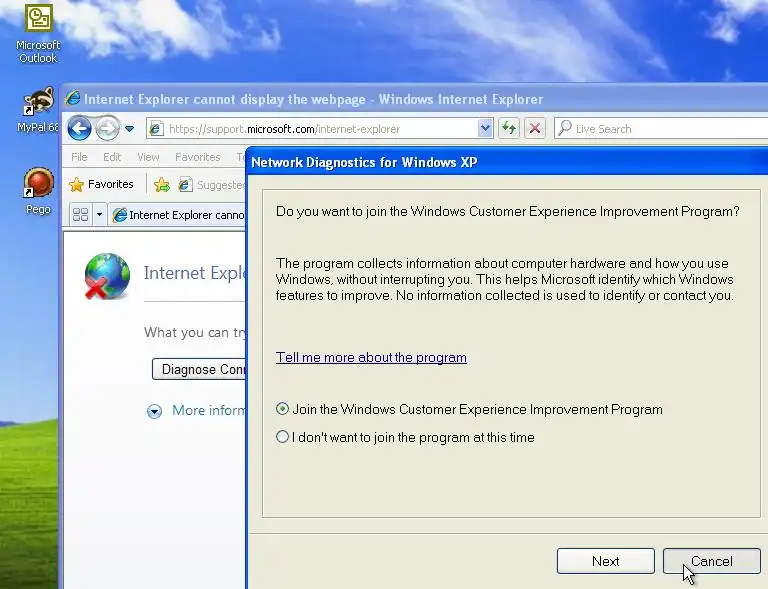The height and width of the screenshot is (589, 768).
Task: Click the globe error icon on page
Action: coord(107,276)
